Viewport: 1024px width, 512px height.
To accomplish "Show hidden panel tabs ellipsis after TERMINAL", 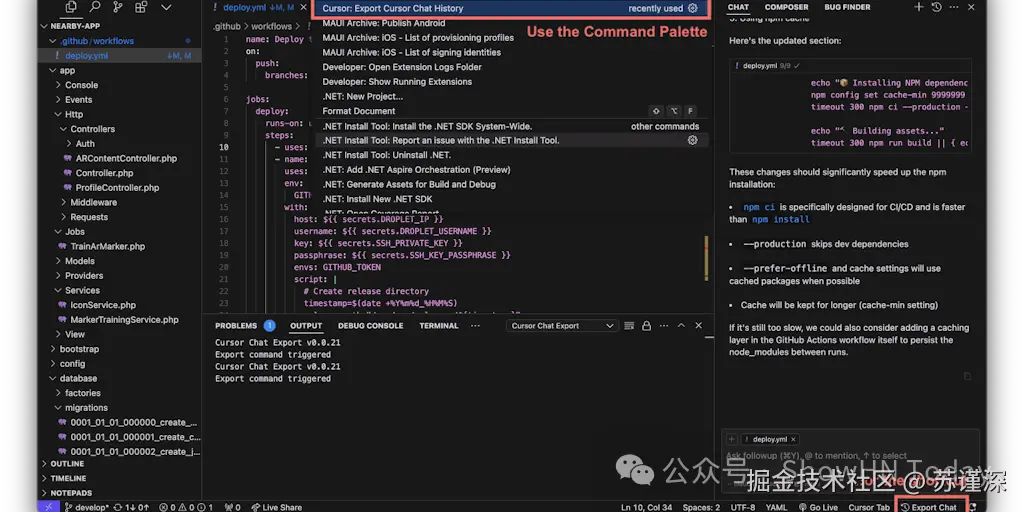I will point(475,325).
